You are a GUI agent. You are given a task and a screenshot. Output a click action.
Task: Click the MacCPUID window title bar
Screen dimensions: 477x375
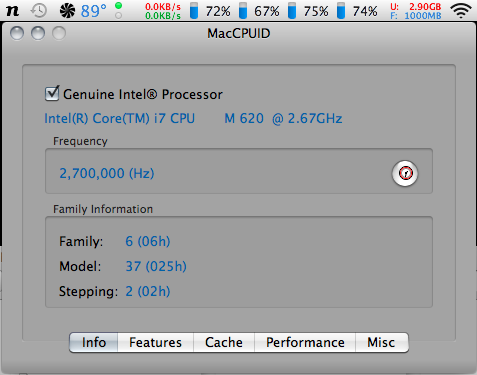click(239, 33)
